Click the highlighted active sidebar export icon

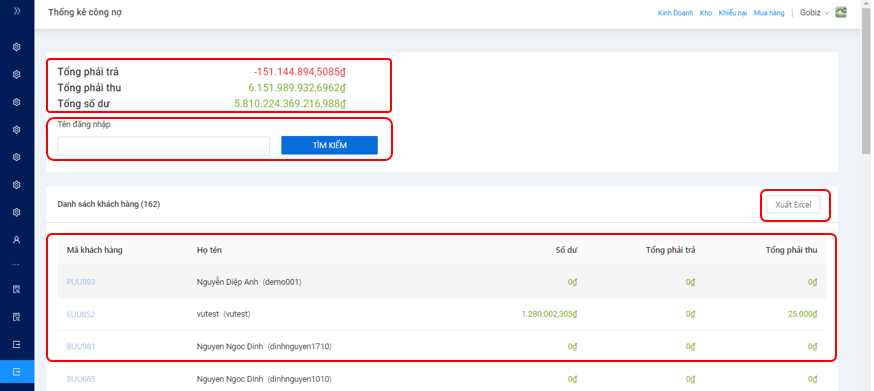pos(17,371)
